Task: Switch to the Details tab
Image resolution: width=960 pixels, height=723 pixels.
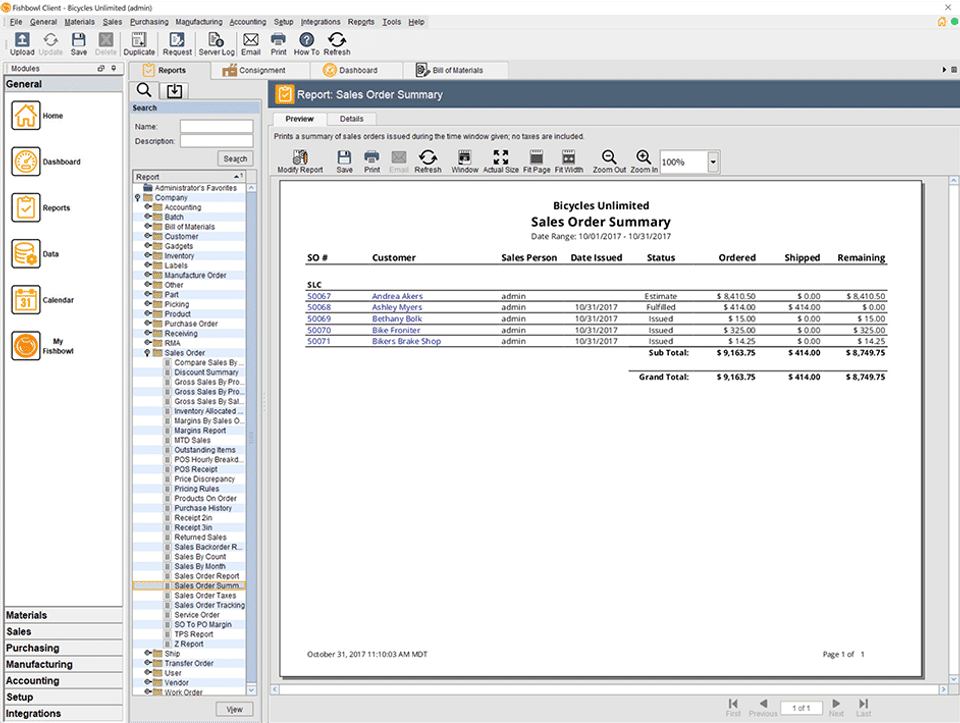Action: 351,119
